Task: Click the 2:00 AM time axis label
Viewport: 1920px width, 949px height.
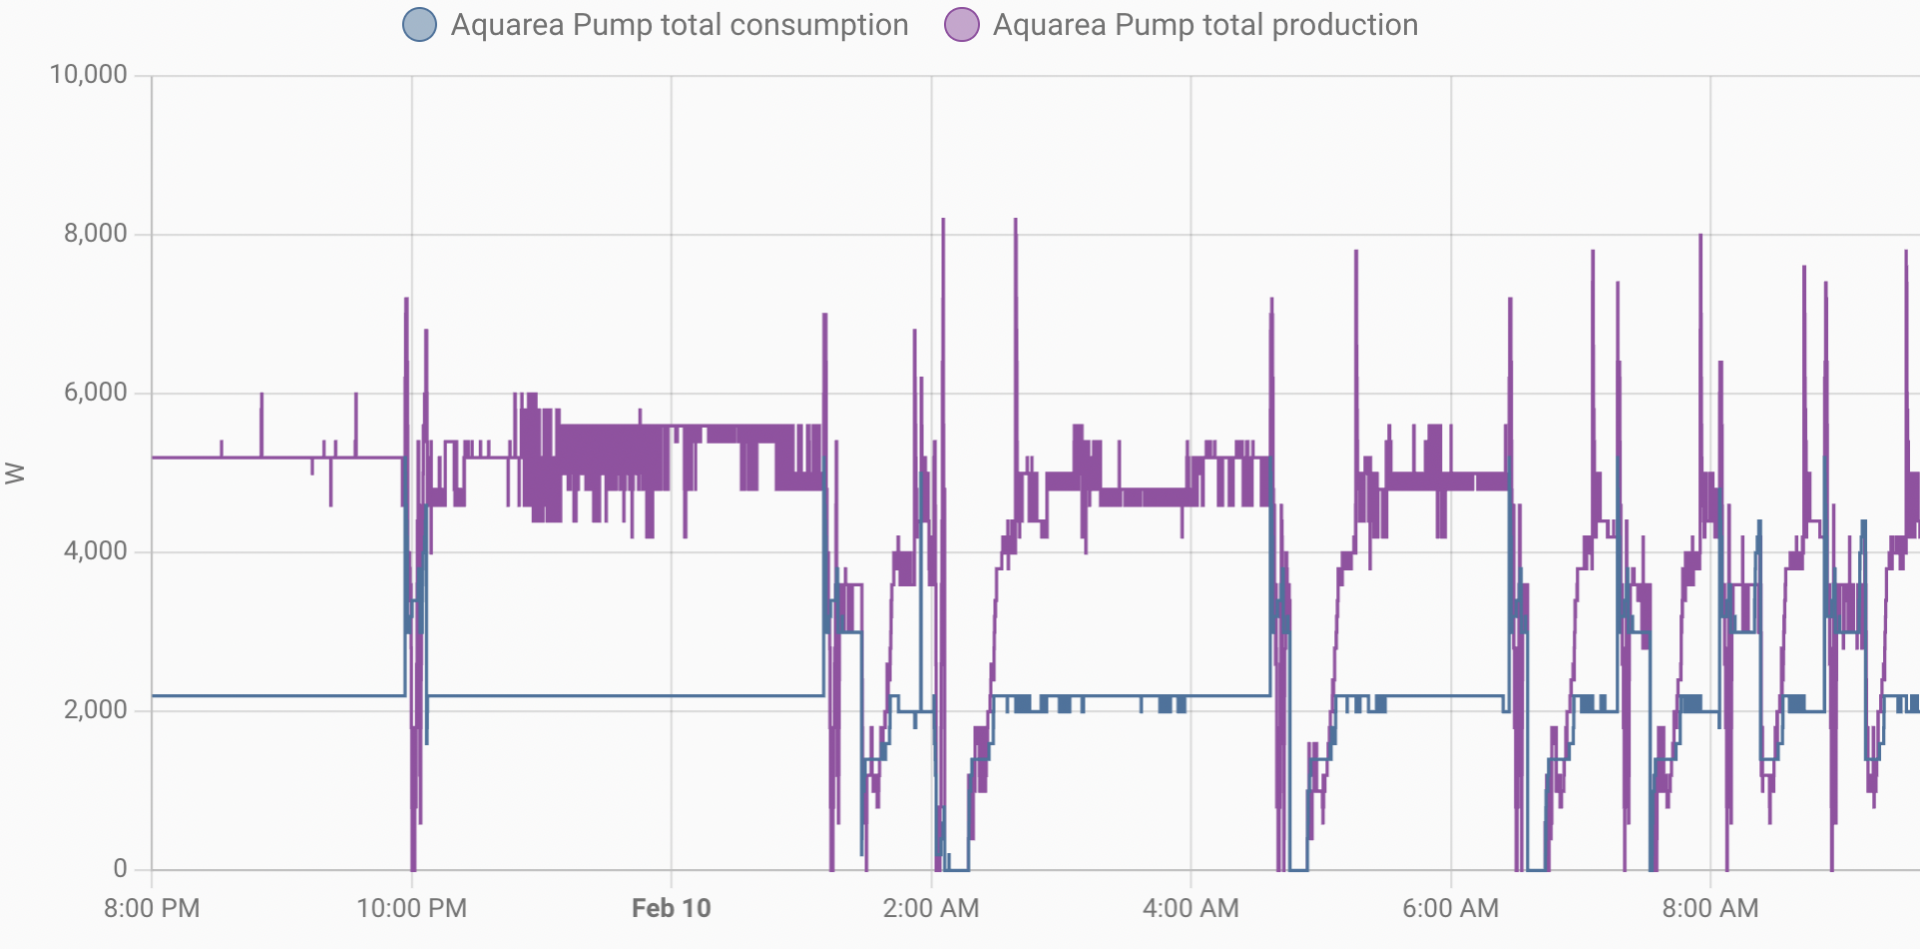Action: (931, 909)
